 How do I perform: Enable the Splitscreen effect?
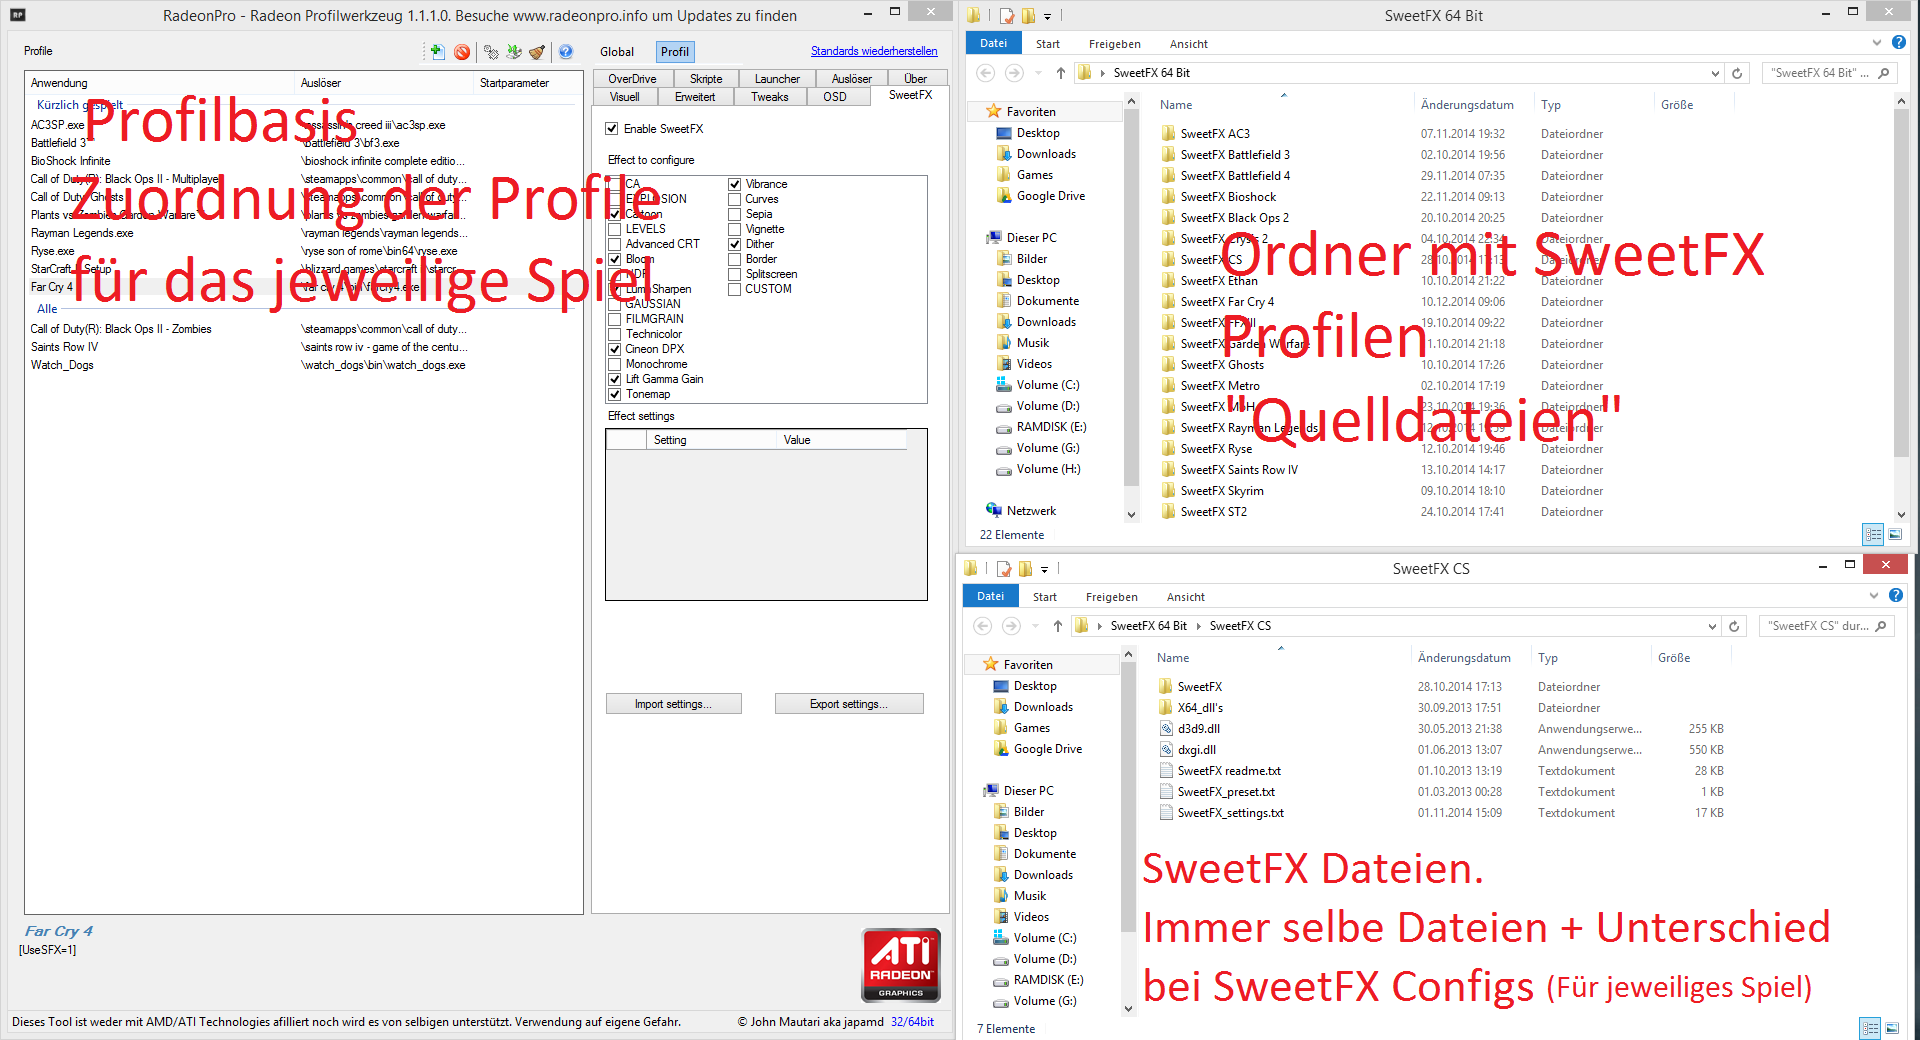pos(735,274)
